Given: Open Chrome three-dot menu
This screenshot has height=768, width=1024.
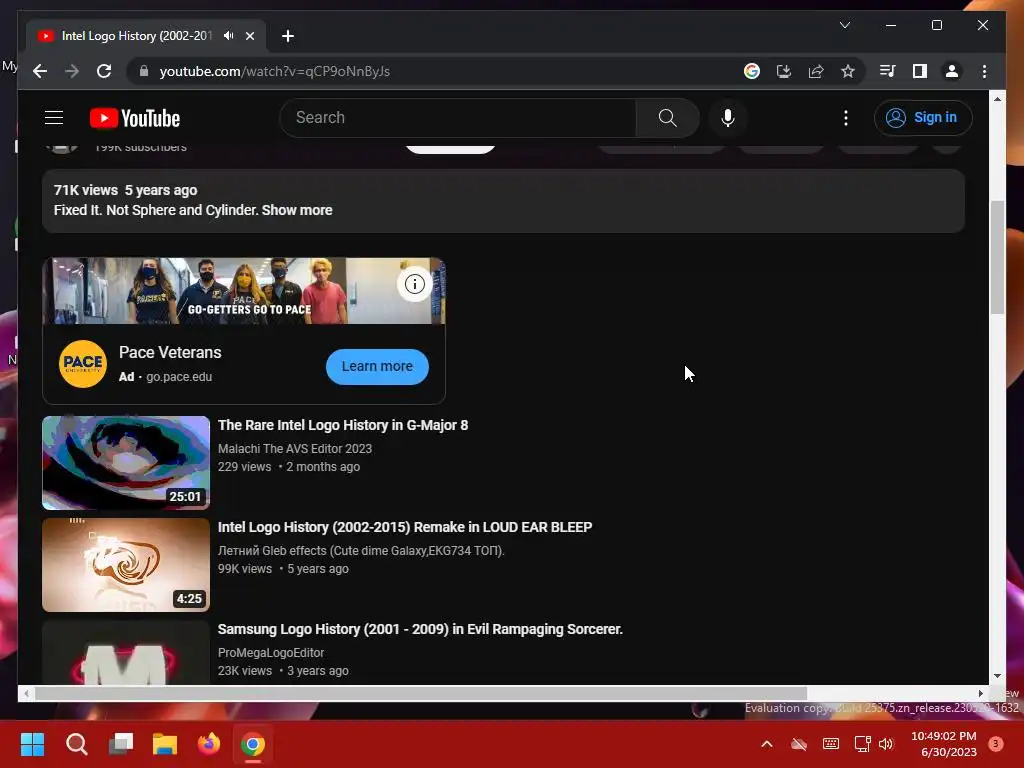Looking at the screenshot, I should point(984,71).
